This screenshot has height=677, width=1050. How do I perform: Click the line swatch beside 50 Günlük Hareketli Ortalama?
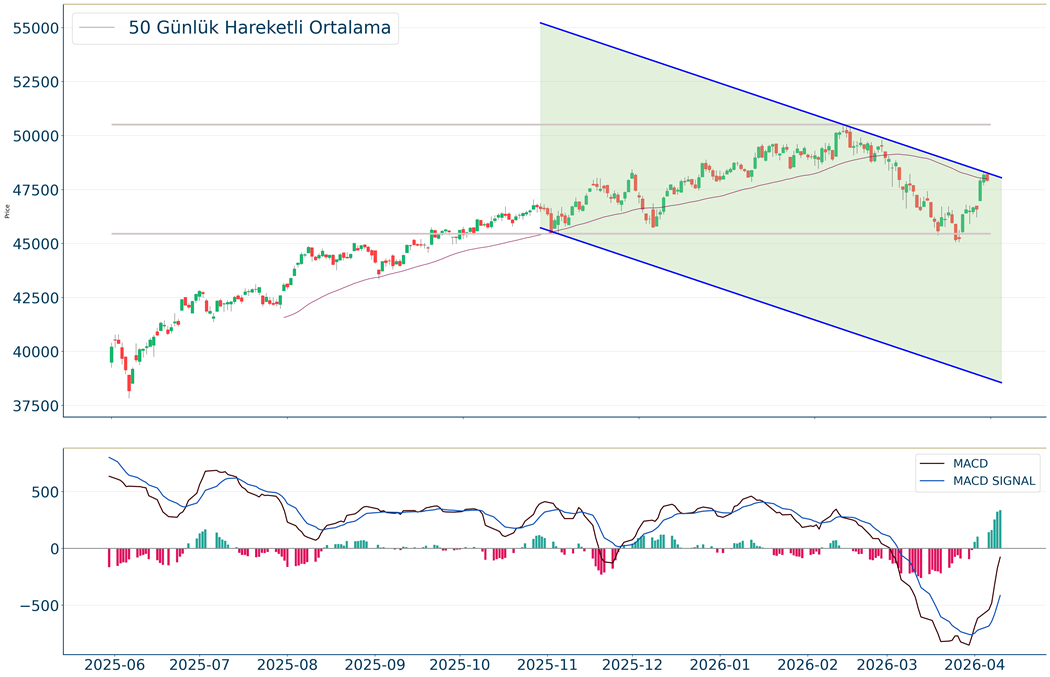[98, 28]
